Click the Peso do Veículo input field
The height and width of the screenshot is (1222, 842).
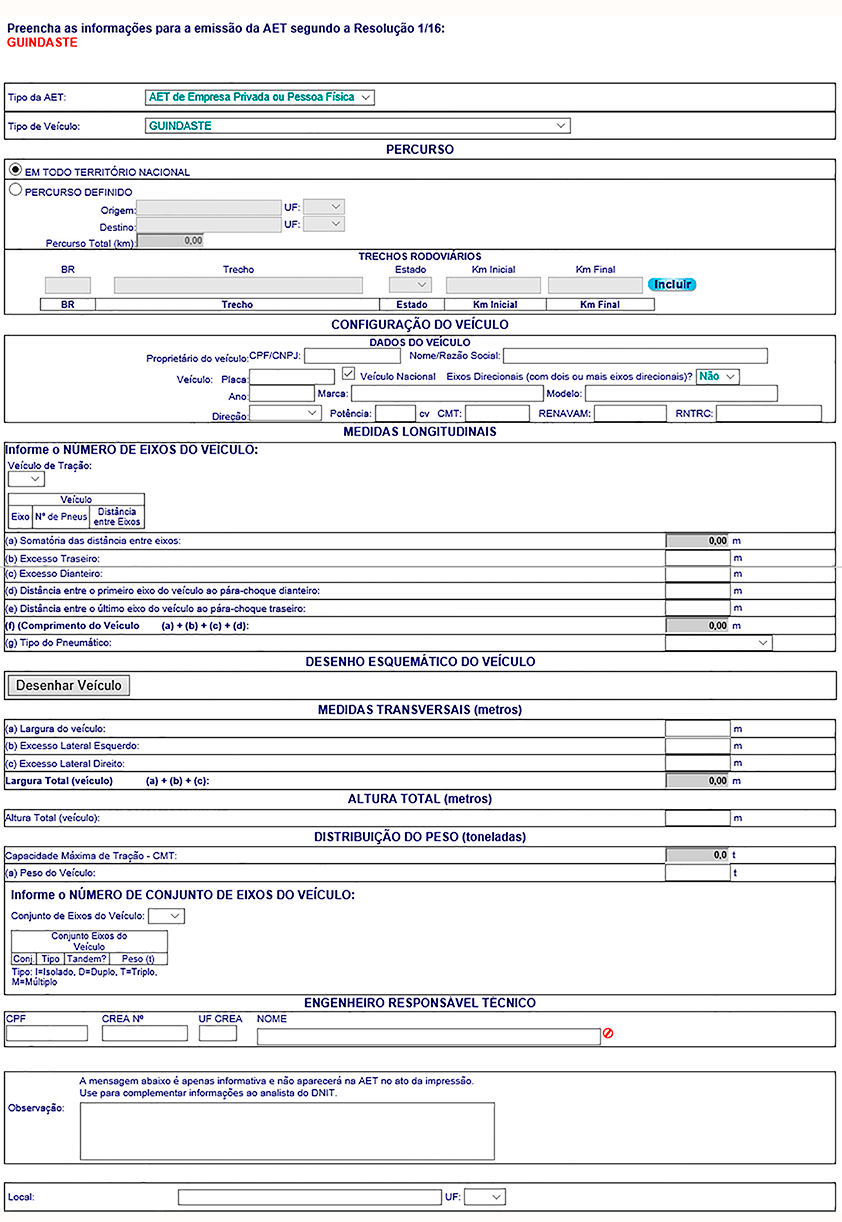coord(697,873)
